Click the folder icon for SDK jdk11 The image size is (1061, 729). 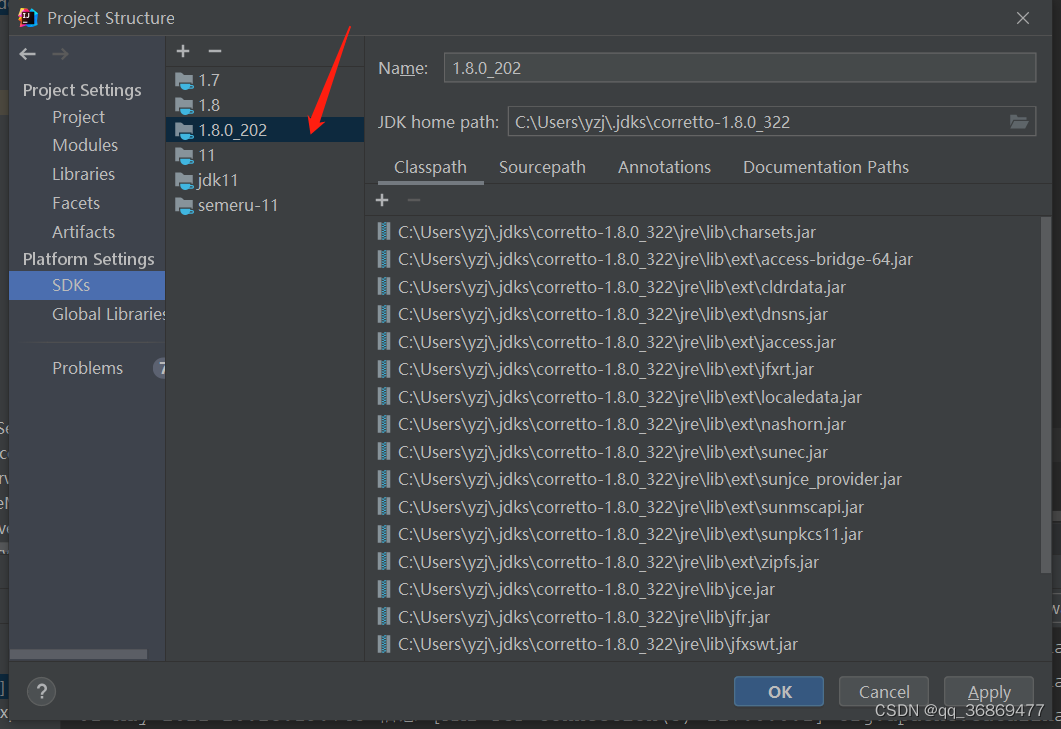[184, 181]
